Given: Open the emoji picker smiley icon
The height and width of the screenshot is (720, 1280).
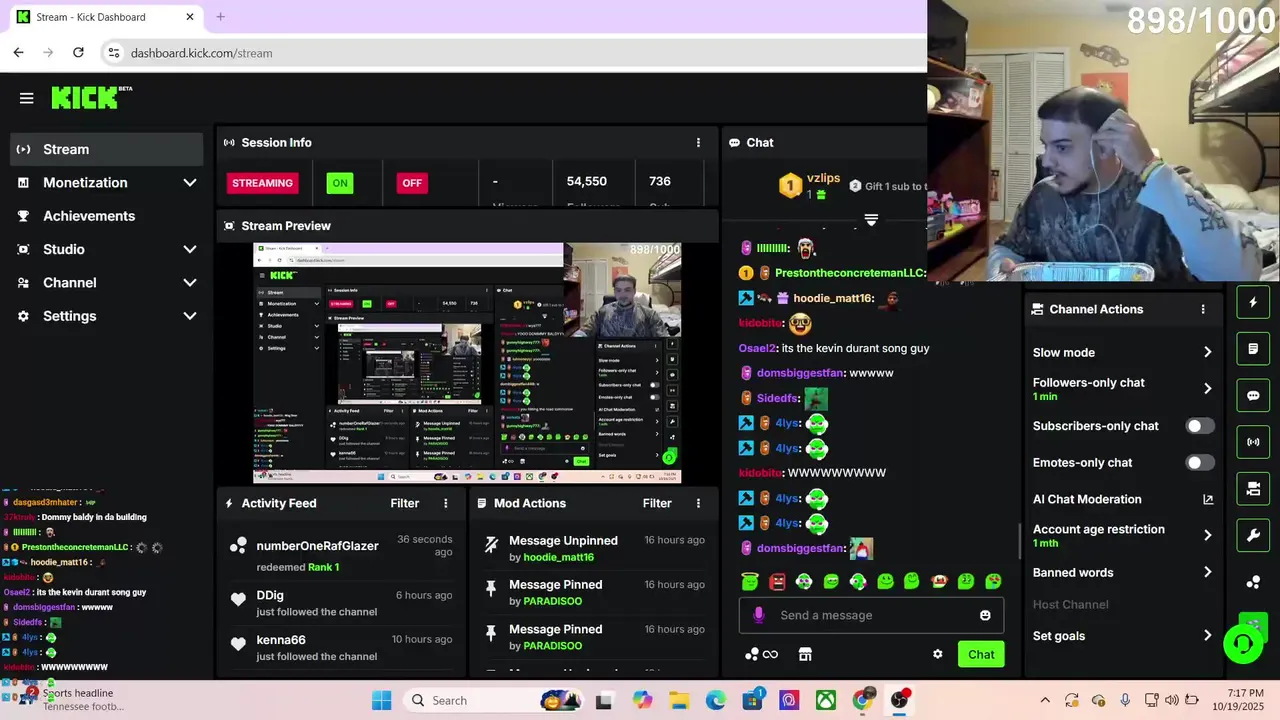Looking at the screenshot, I should 985,615.
